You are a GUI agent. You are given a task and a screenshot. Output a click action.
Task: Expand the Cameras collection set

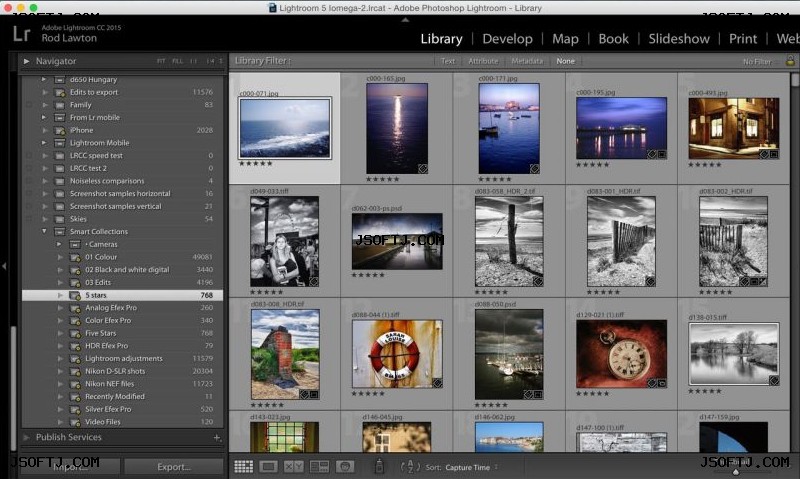click(59, 244)
